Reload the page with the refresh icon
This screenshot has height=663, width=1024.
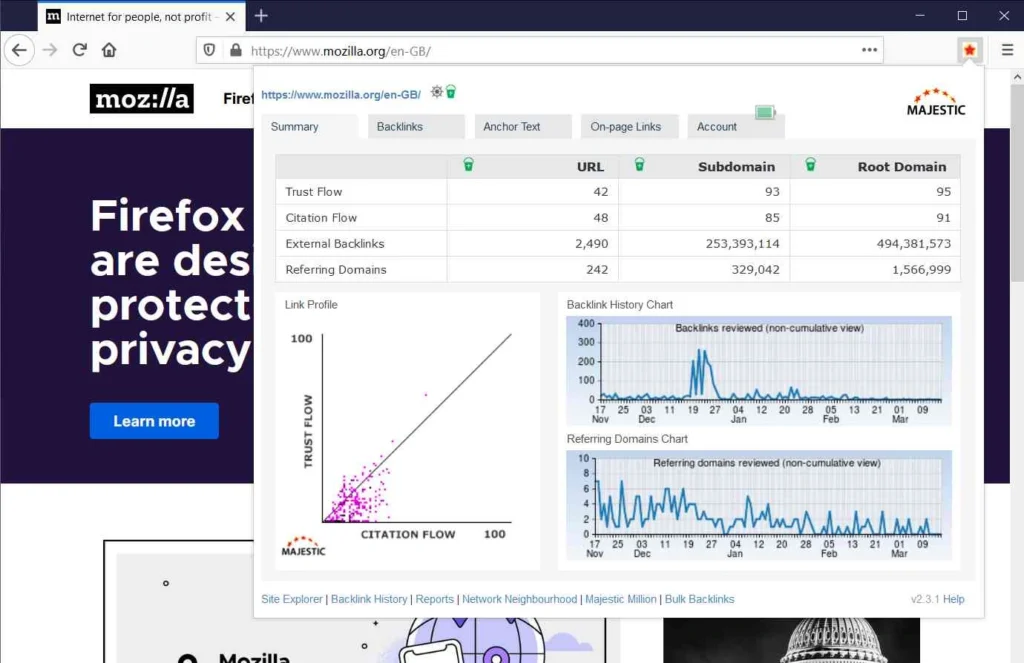(x=80, y=50)
